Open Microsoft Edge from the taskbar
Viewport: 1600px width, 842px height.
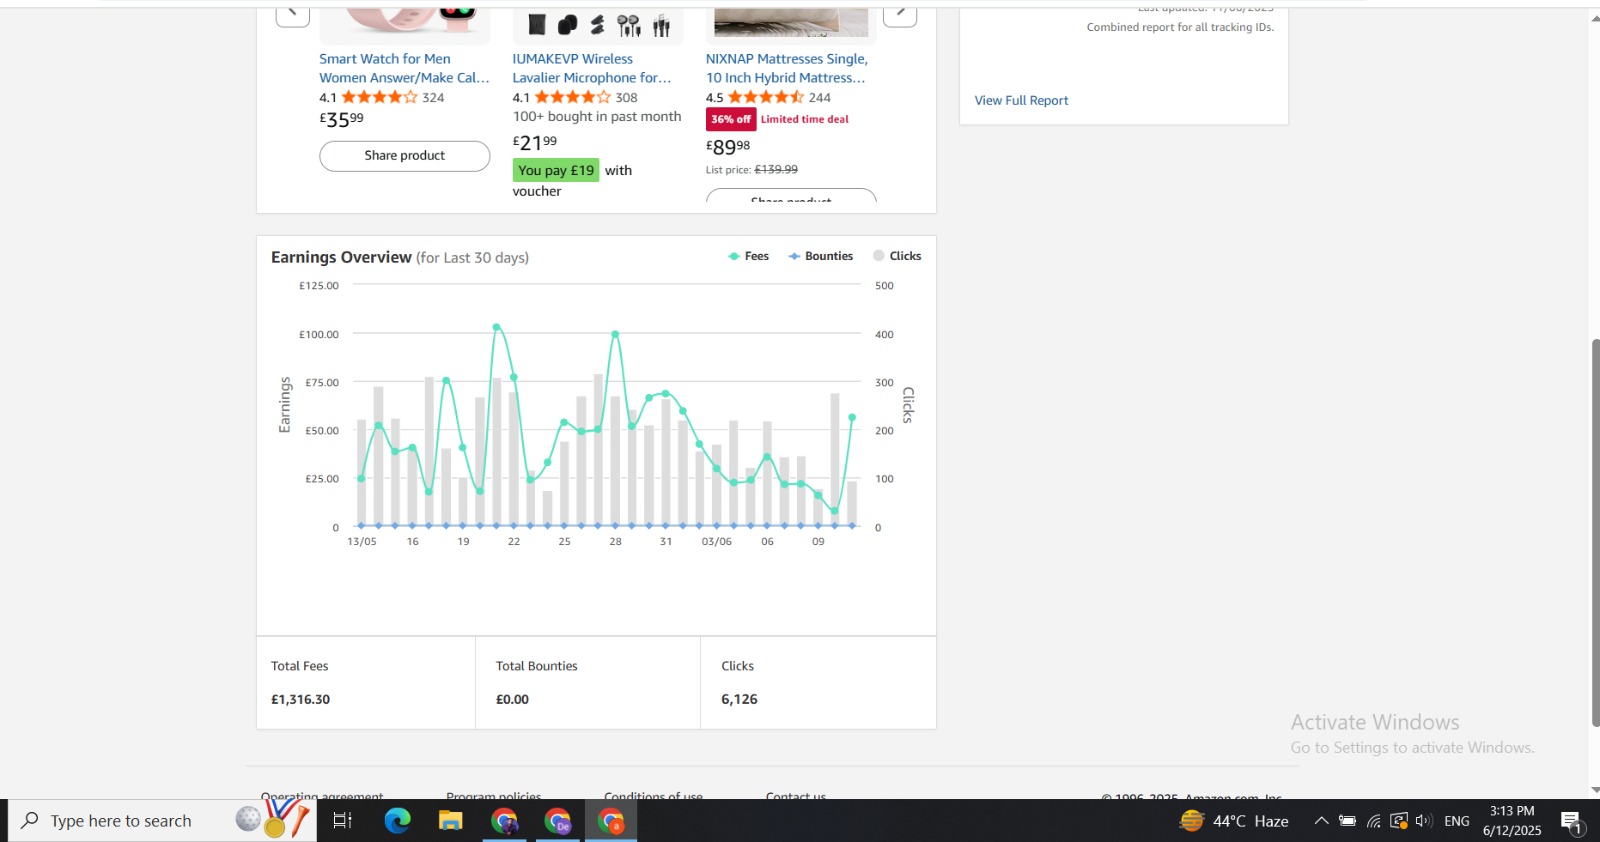pos(397,821)
